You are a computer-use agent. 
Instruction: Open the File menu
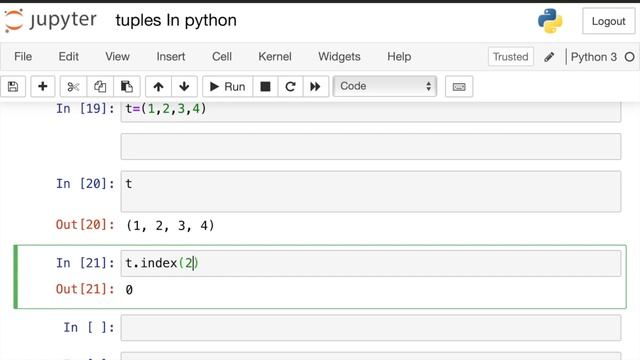click(x=23, y=56)
